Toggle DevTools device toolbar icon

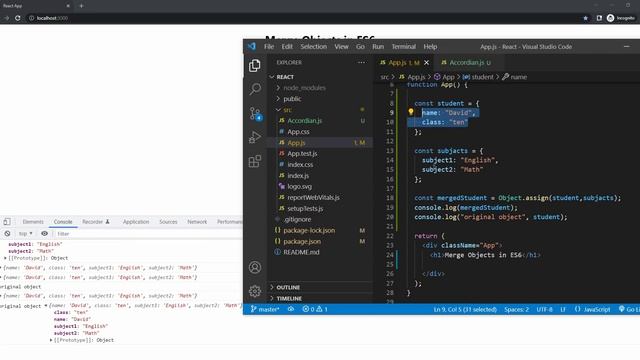click(x=7, y=222)
